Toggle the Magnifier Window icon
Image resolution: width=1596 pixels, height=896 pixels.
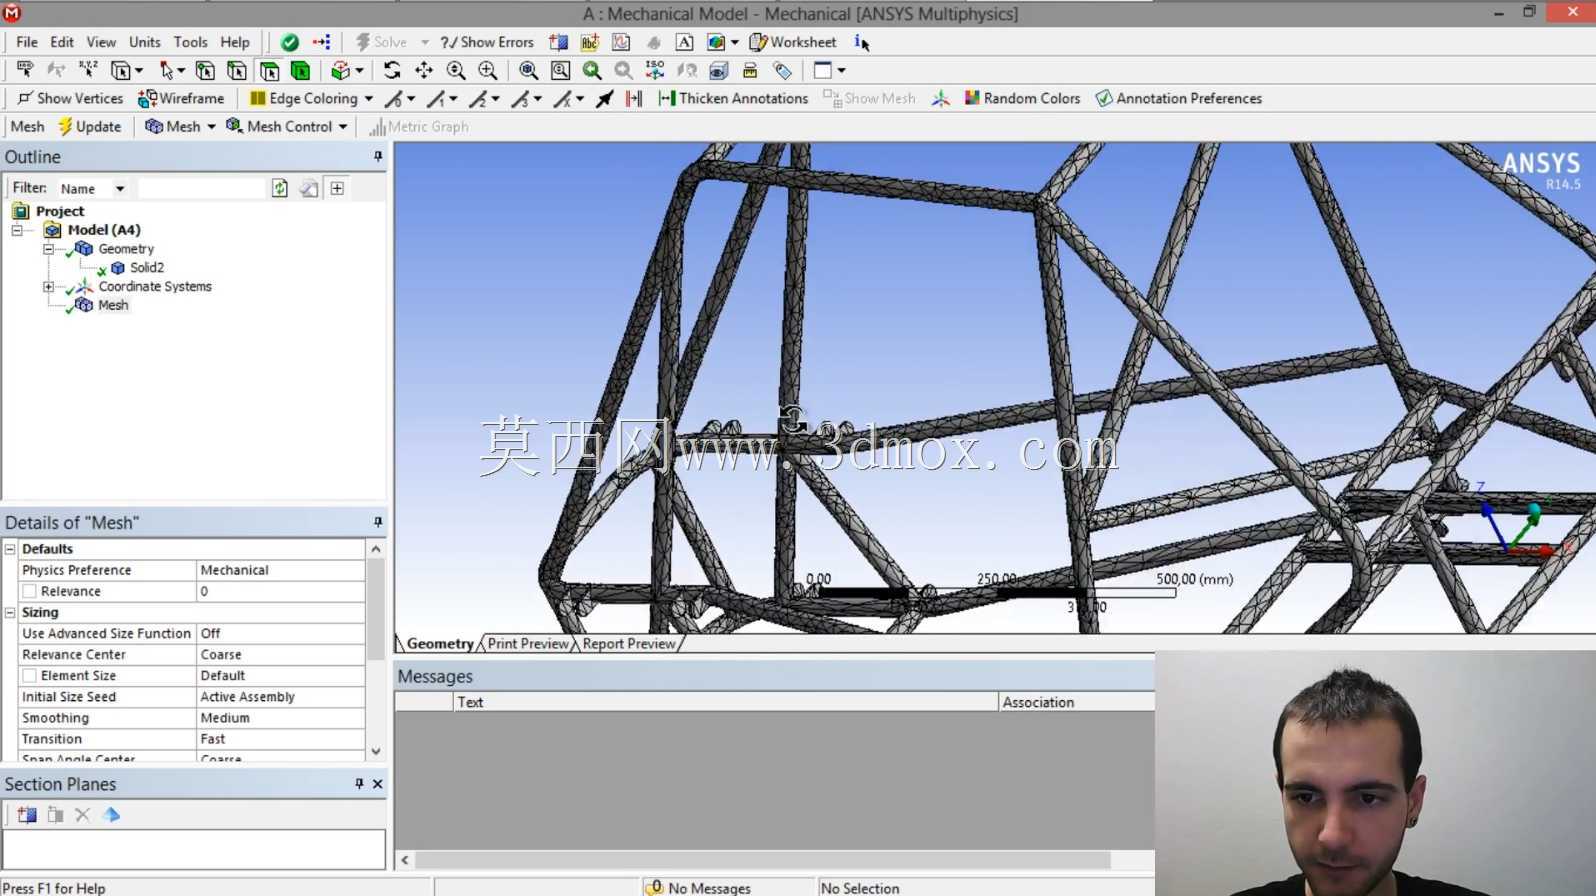[560, 70]
